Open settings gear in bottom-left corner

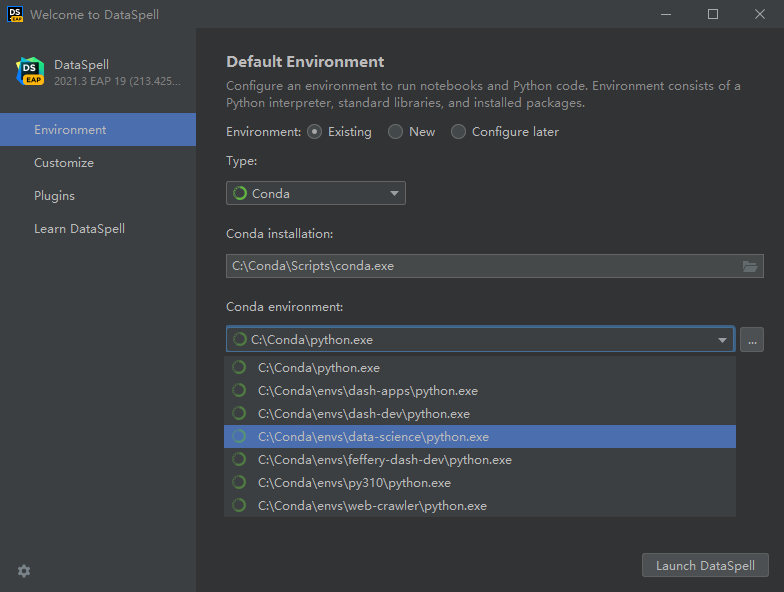24,571
